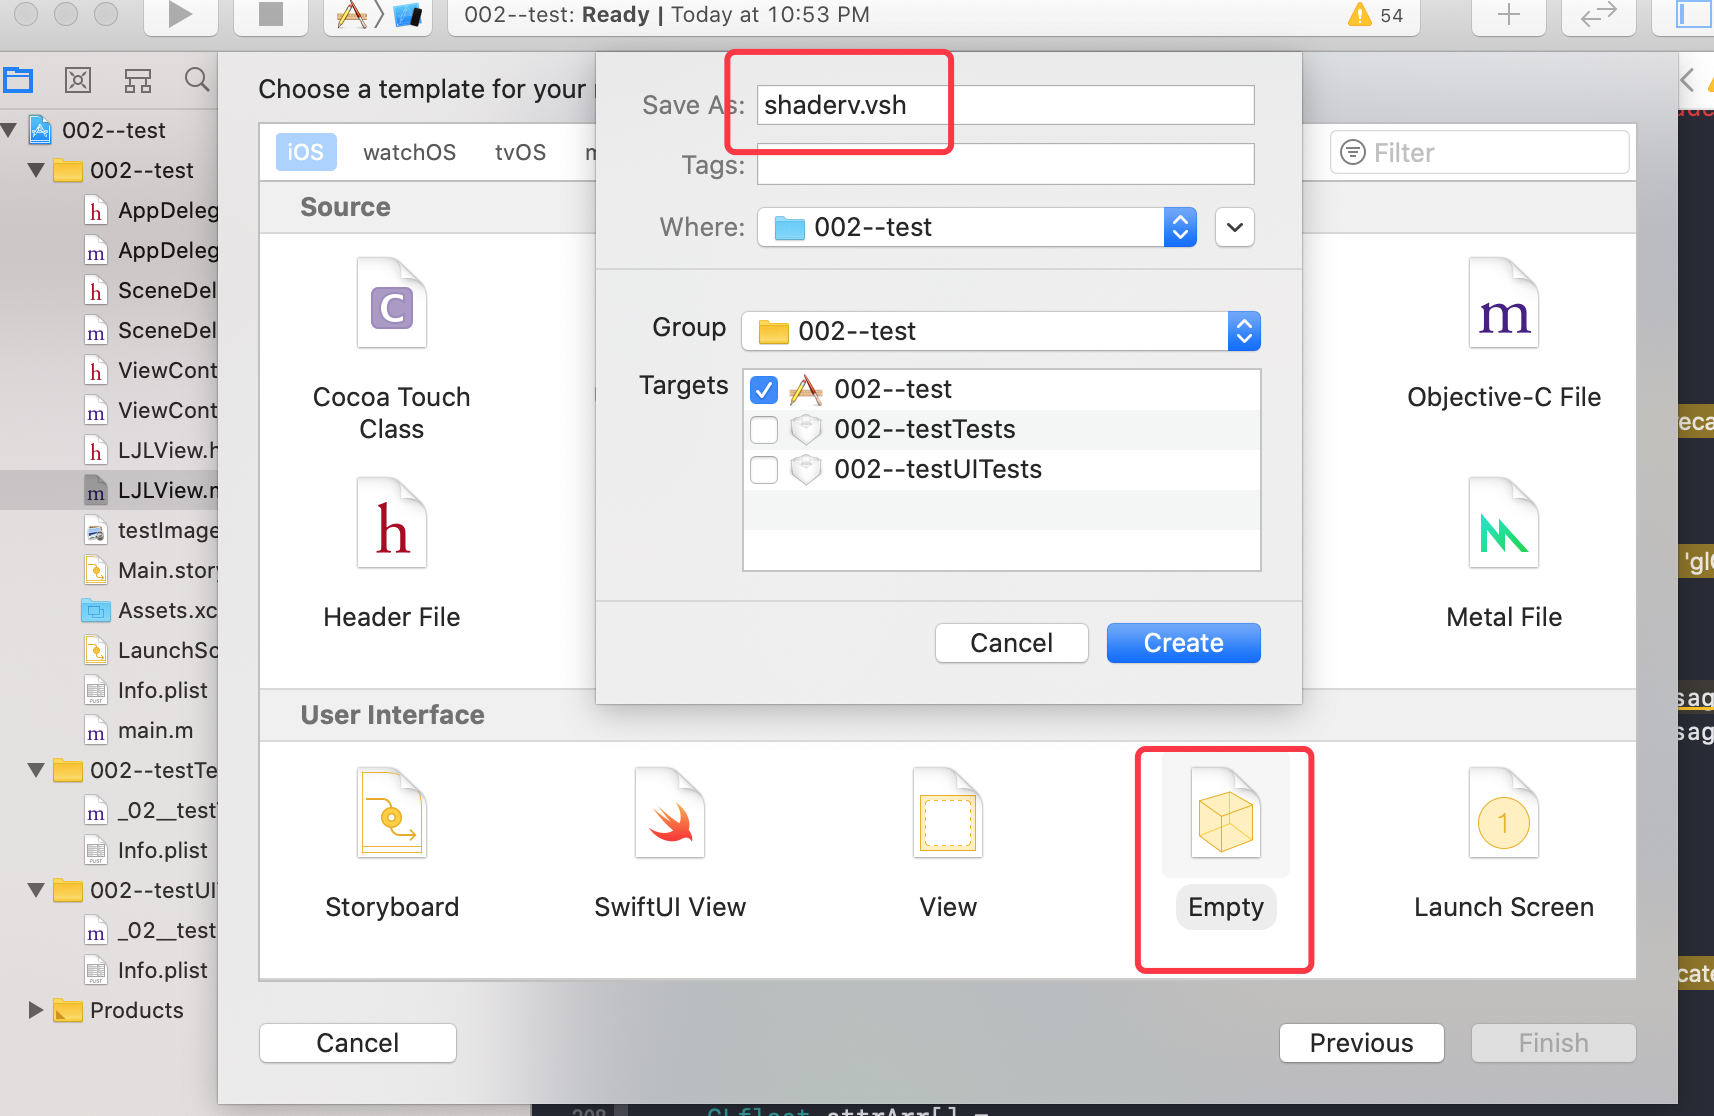Viewport: 1714px width, 1116px height.
Task: Click the Tags input field
Action: coord(1006,164)
